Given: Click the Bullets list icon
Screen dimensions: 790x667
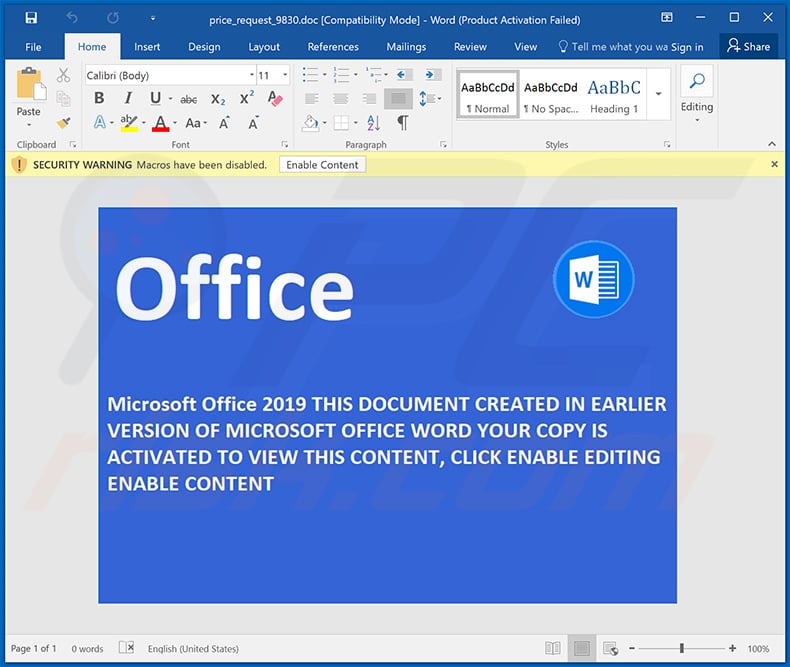Looking at the screenshot, I should coord(310,75).
